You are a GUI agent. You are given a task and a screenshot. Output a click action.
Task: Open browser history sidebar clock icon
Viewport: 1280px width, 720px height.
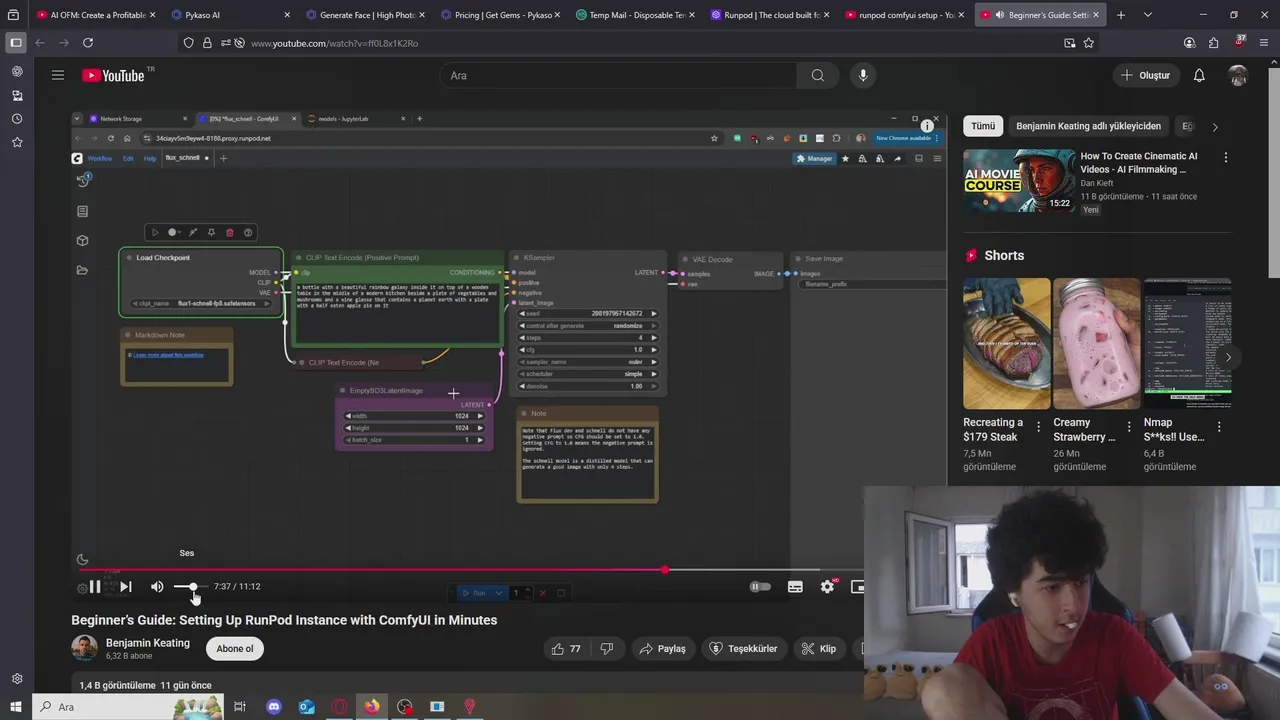coord(17,119)
